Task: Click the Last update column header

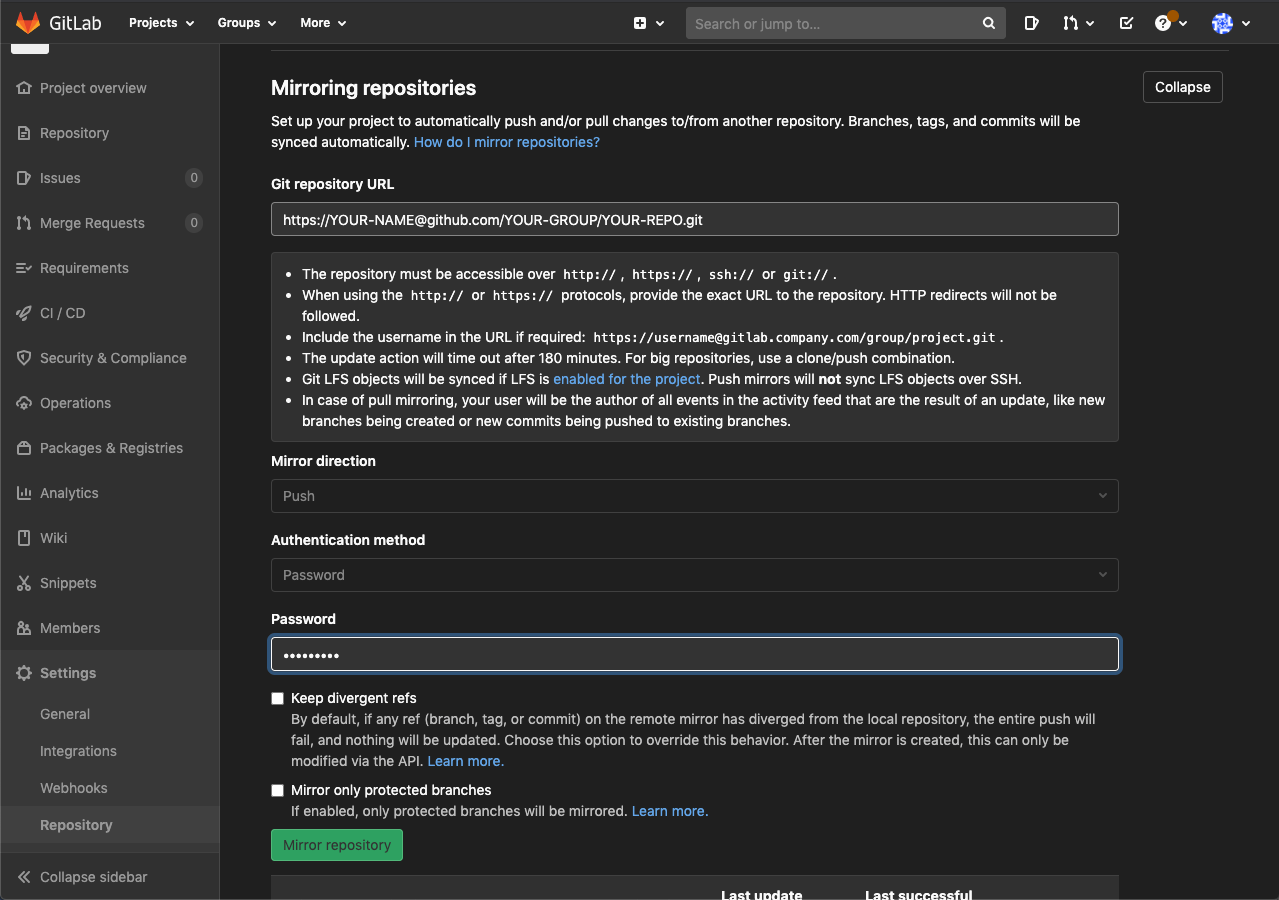Action: (x=761, y=894)
